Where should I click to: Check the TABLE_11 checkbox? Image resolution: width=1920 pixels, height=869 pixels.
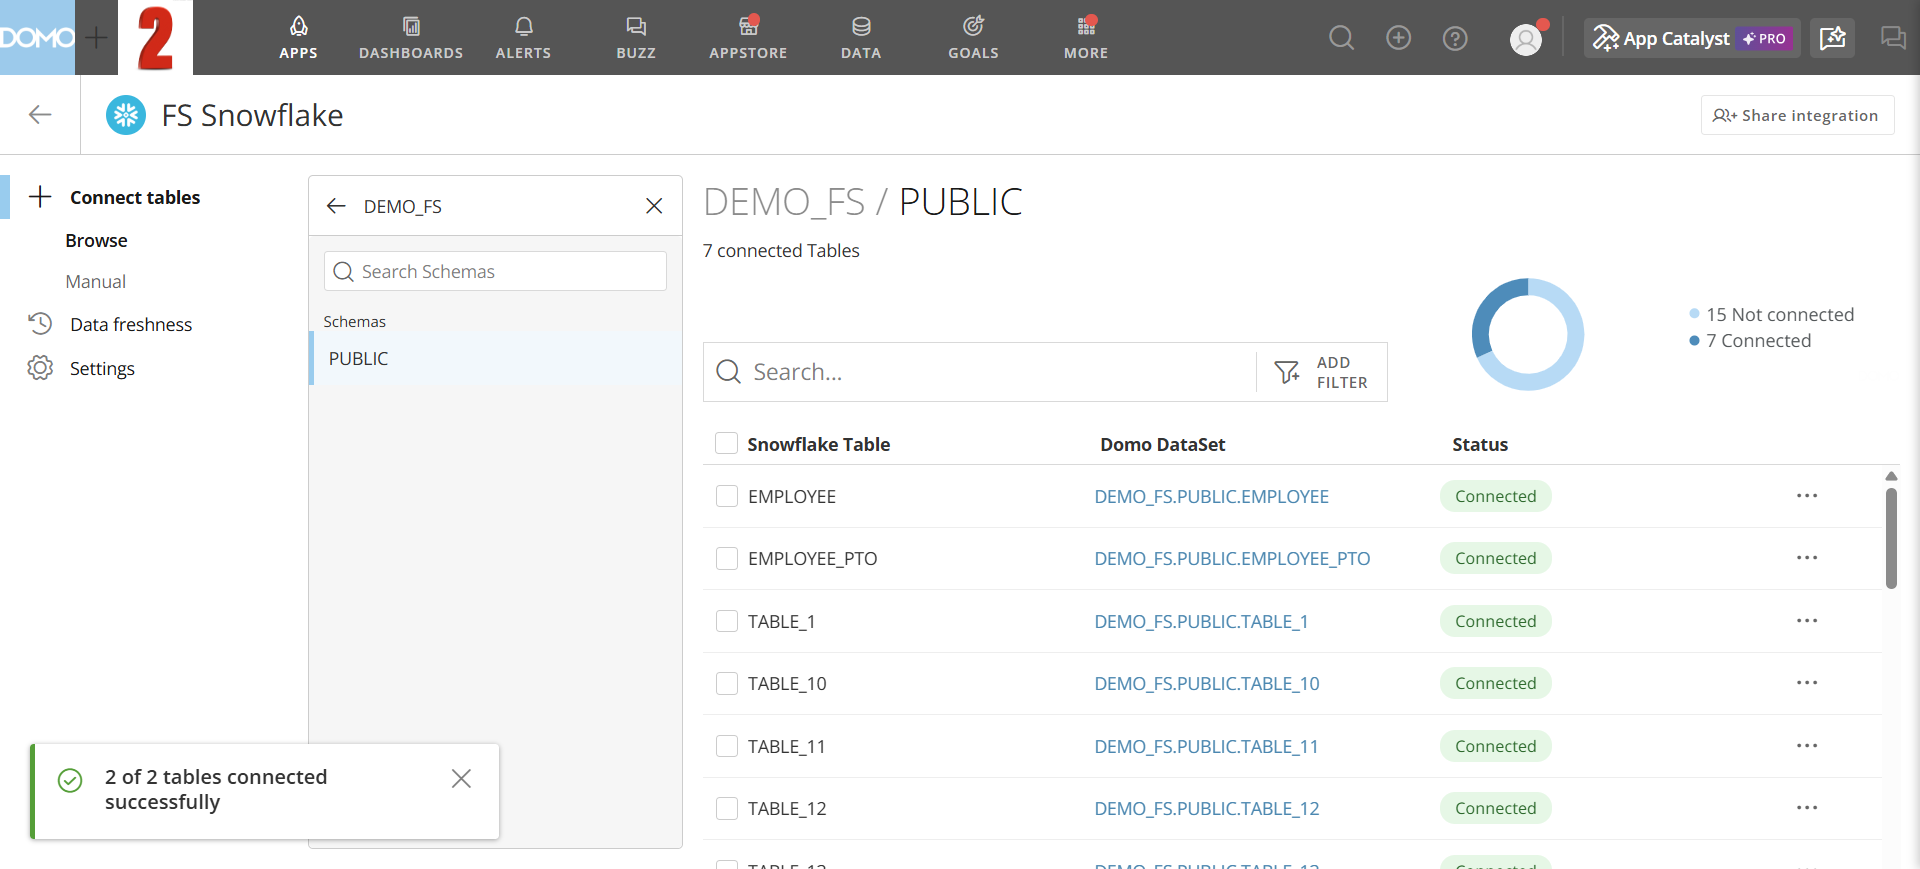(x=727, y=746)
